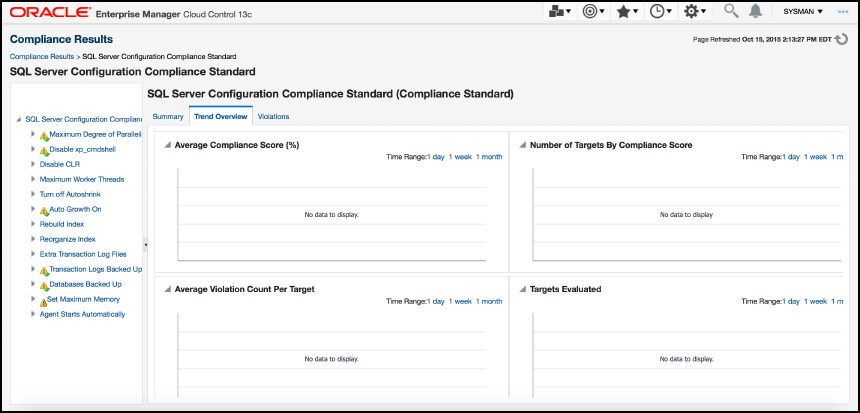The height and width of the screenshot is (413, 860).
Task: Click warning icon beside Disable xp_cmdshell
Action: [x=44, y=150]
